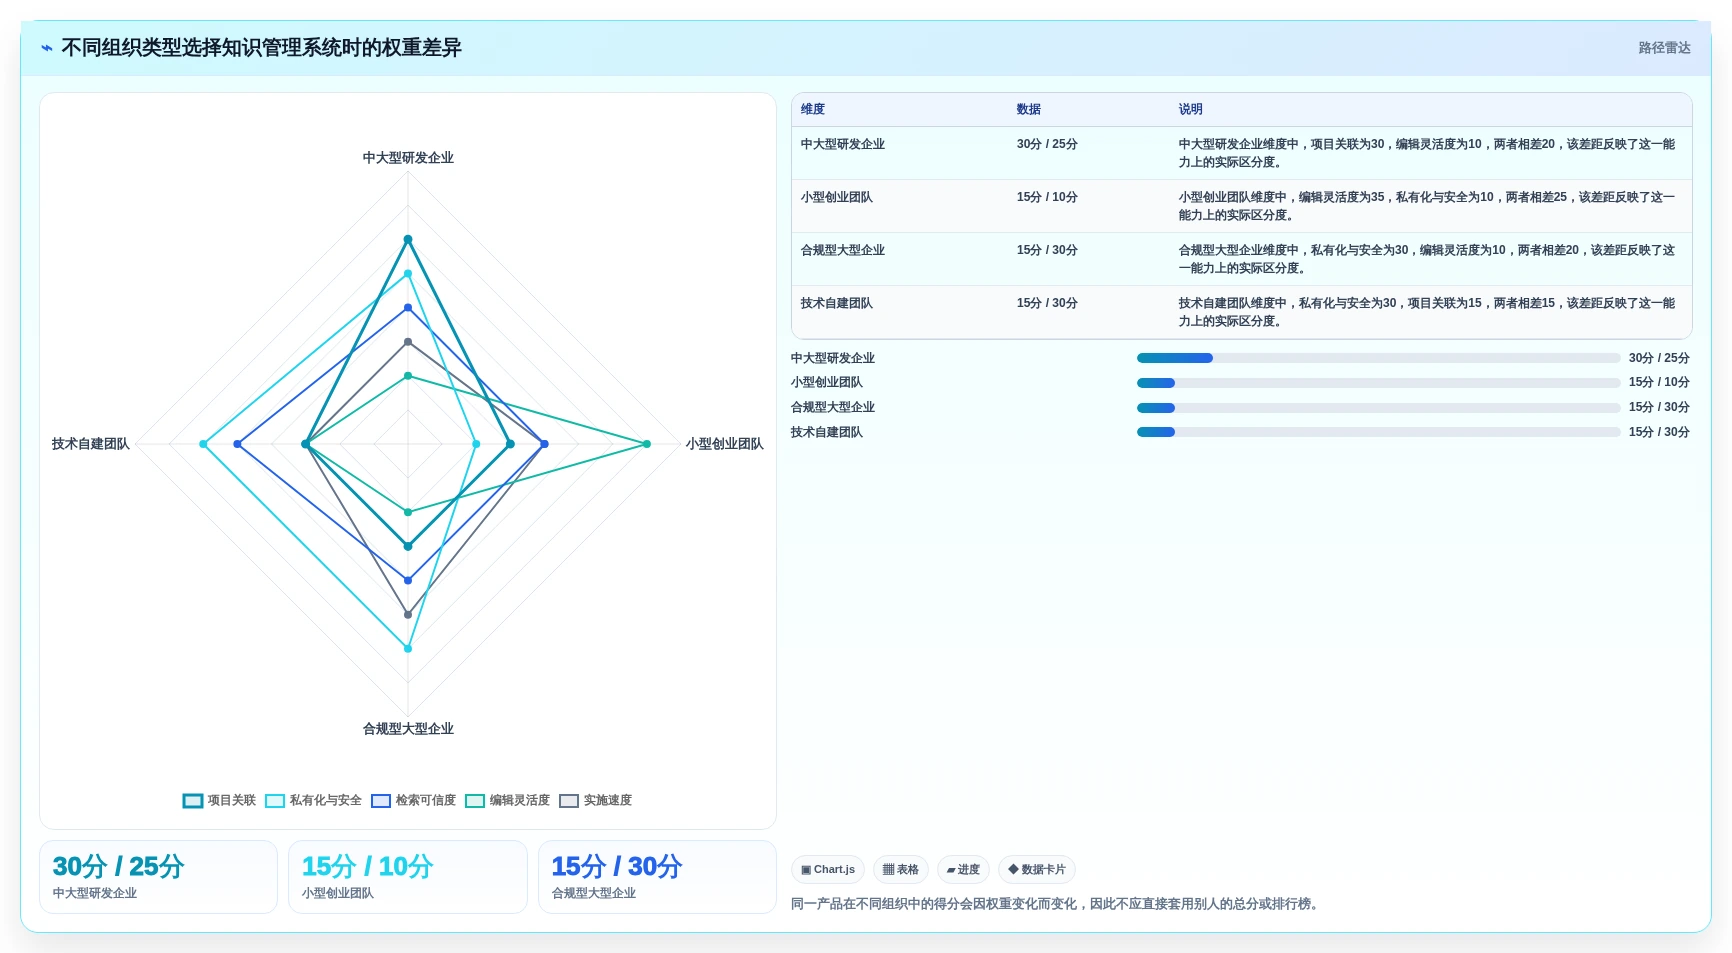
Task: Click progress bar for 技术自建团队
Action: point(1378,433)
